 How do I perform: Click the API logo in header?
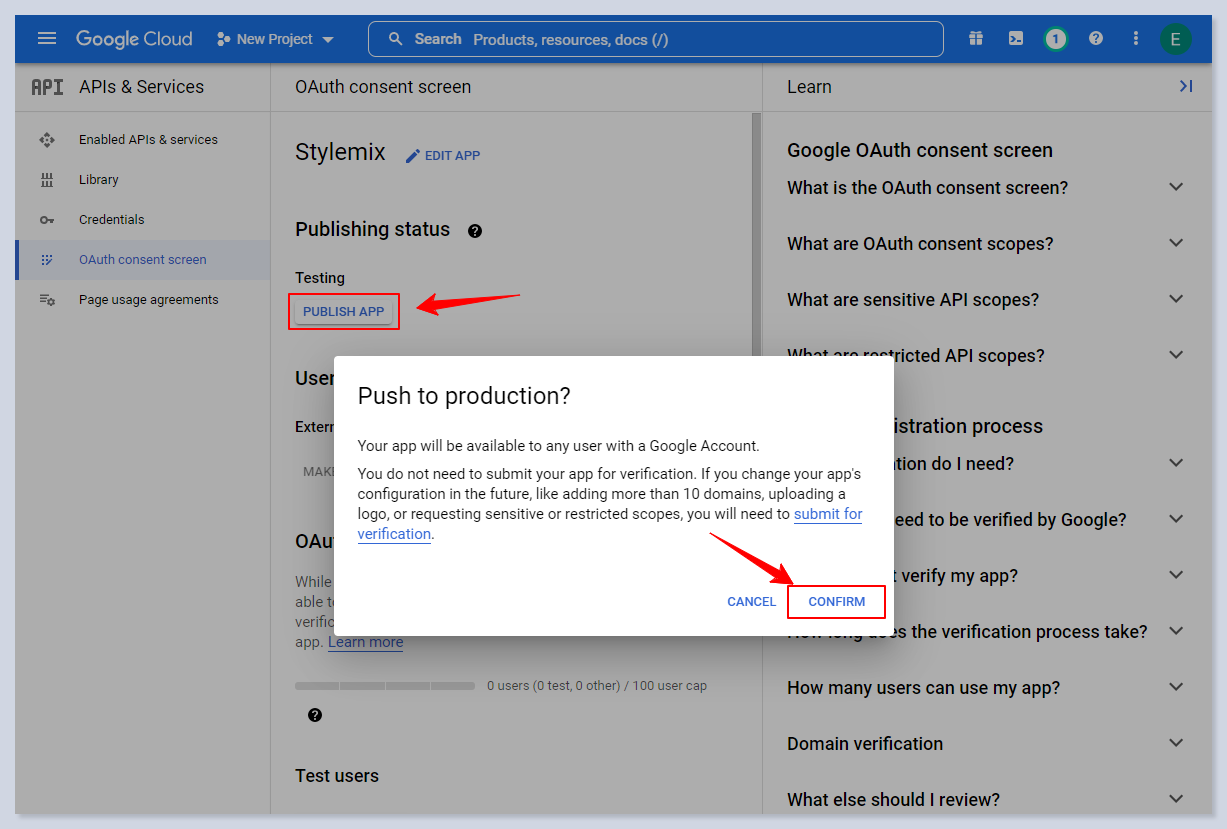(x=47, y=87)
